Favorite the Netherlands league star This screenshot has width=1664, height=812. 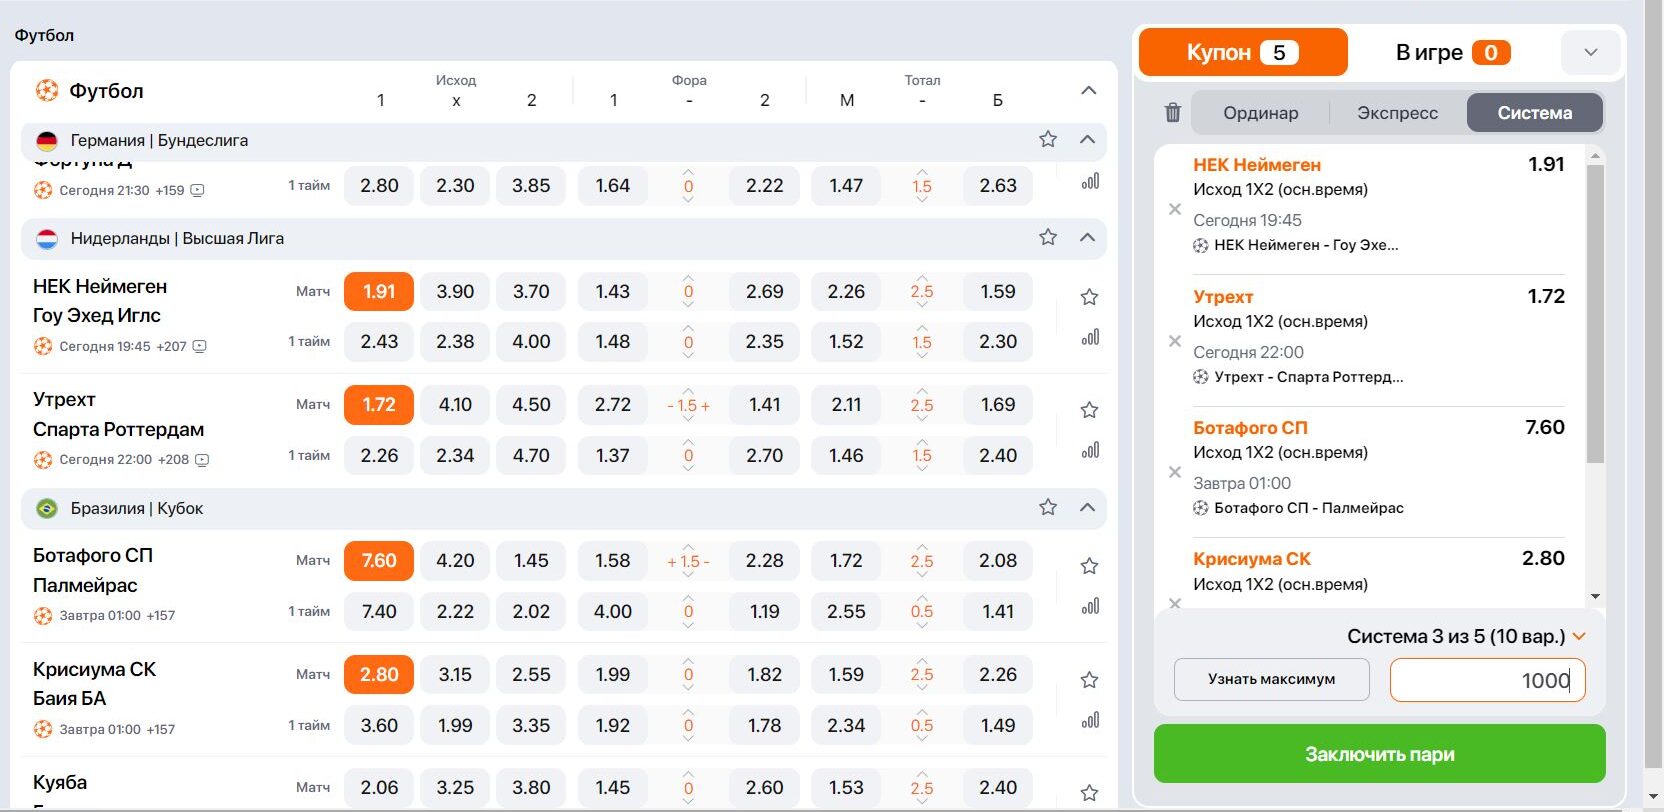(1048, 237)
